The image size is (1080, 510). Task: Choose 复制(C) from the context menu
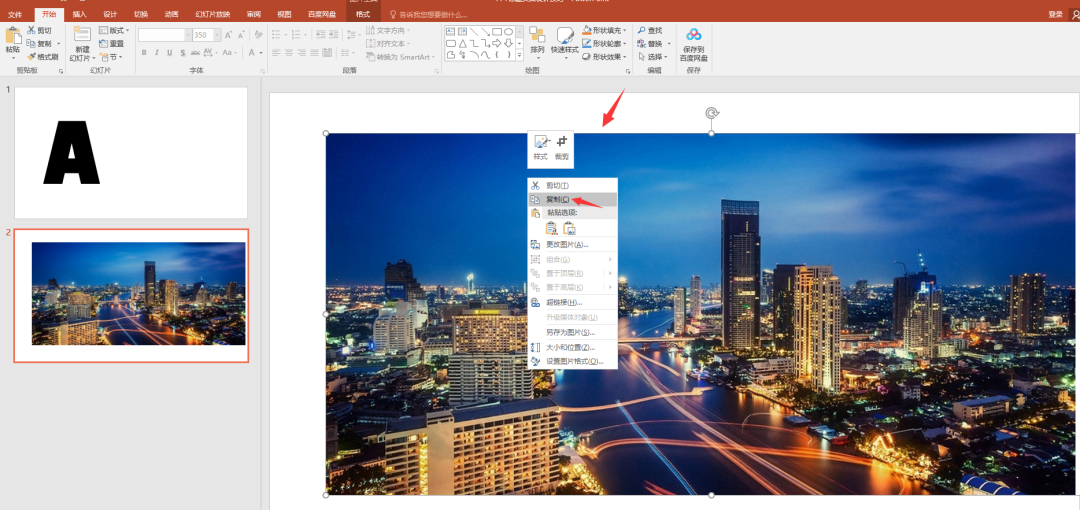(x=557, y=199)
